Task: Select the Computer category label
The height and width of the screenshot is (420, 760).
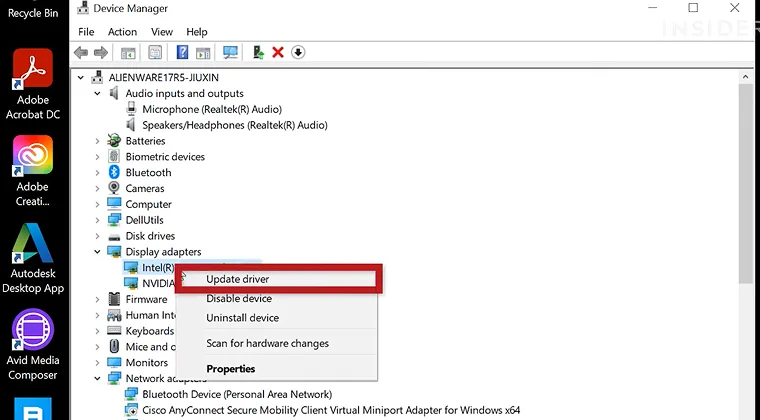Action: tap(148, 204)
